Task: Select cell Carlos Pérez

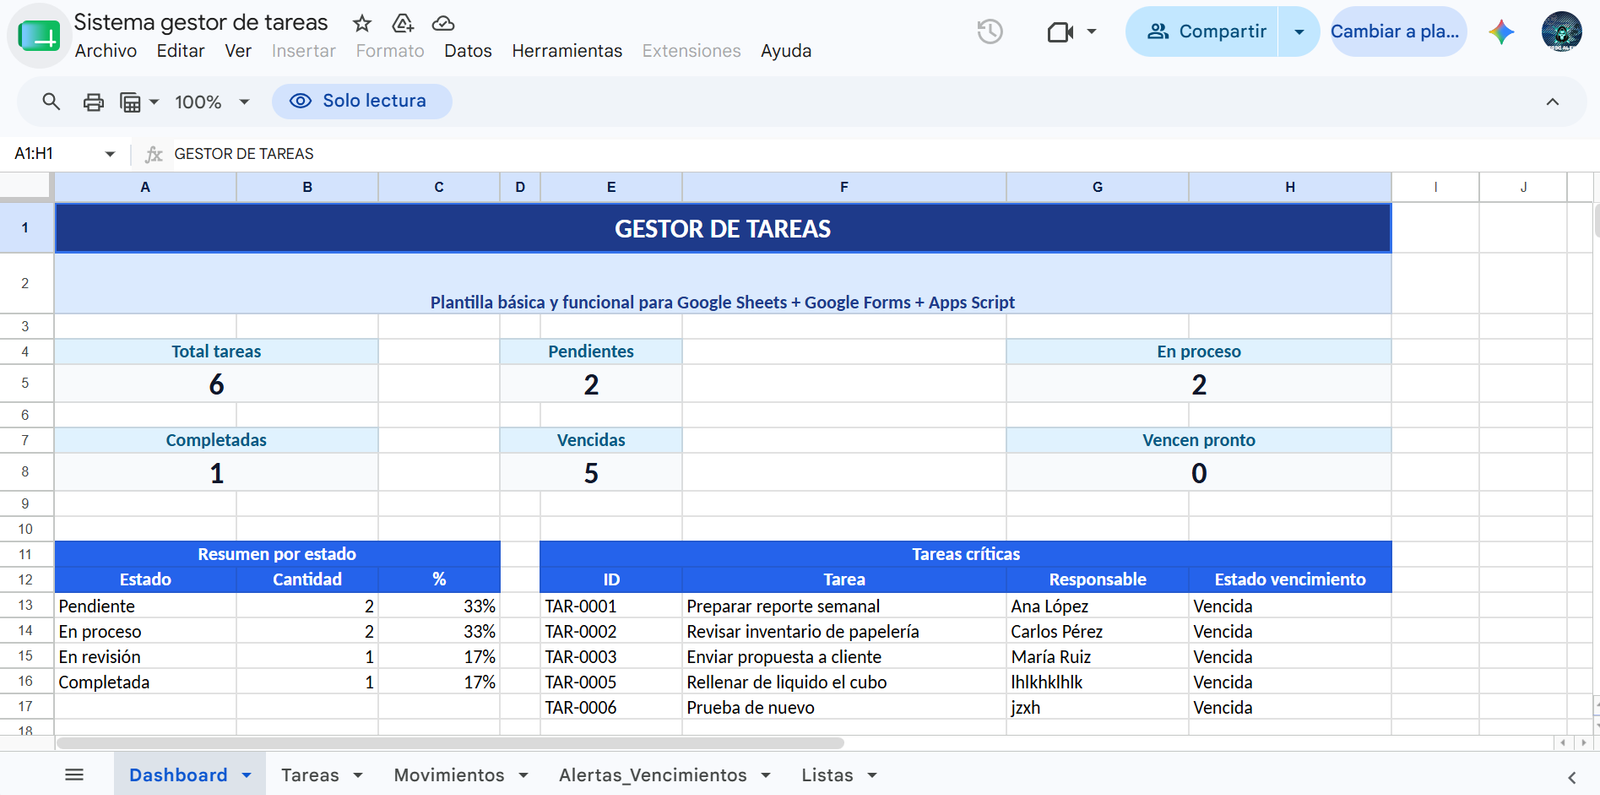Action: [1097, 631]
